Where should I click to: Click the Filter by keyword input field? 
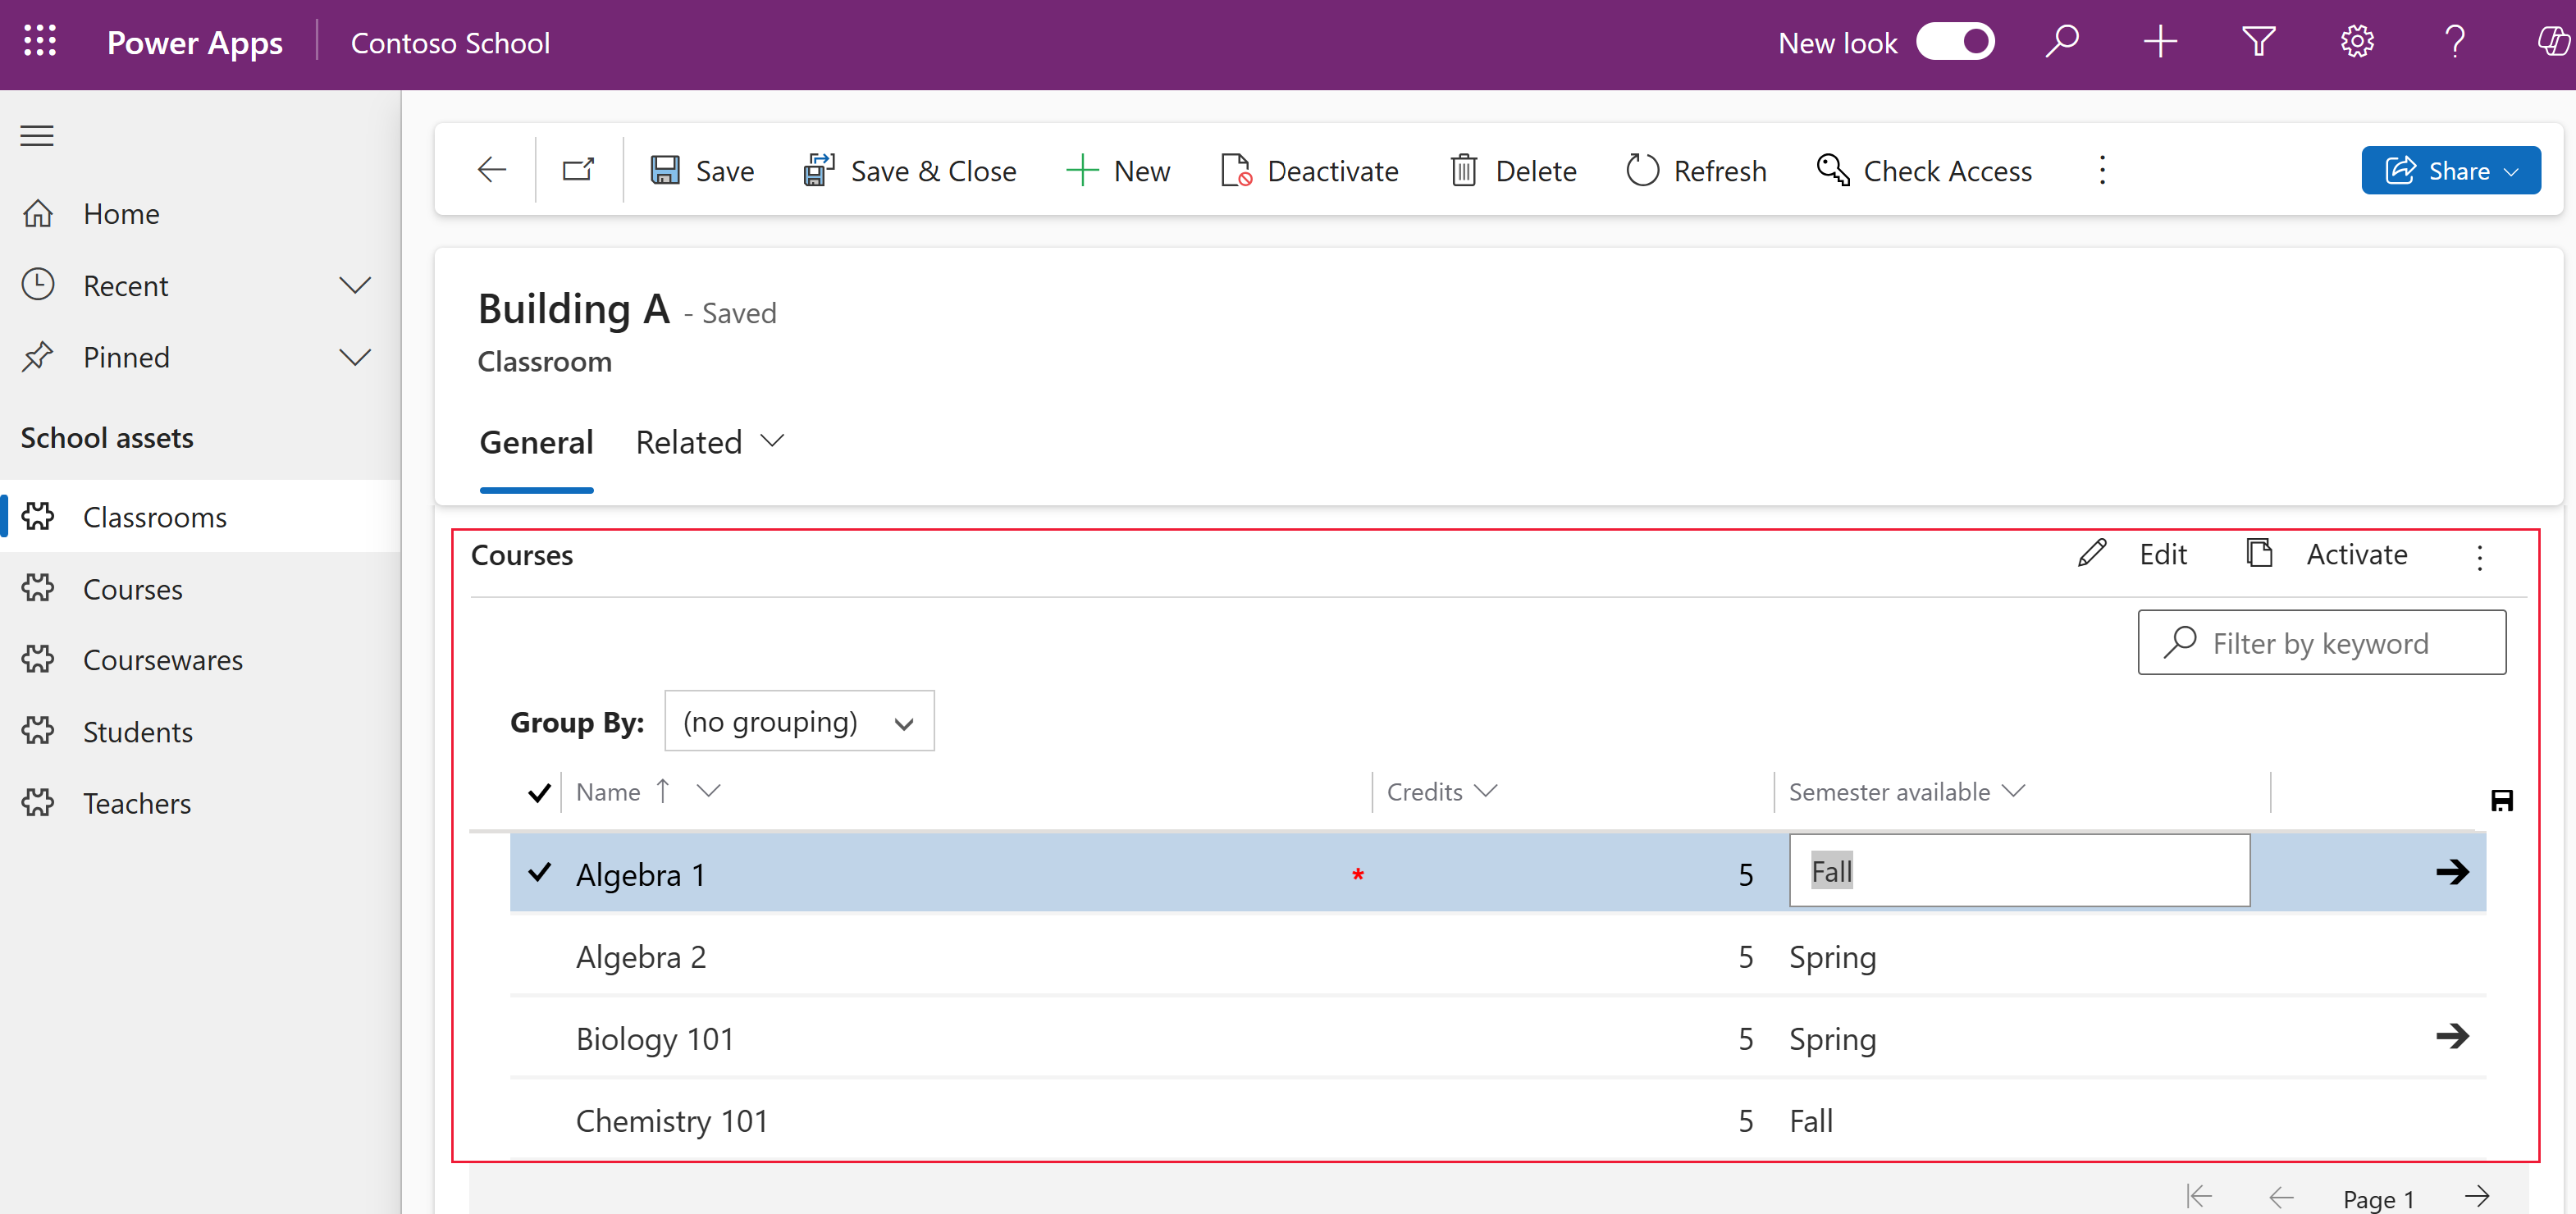tap(2323, 642)
